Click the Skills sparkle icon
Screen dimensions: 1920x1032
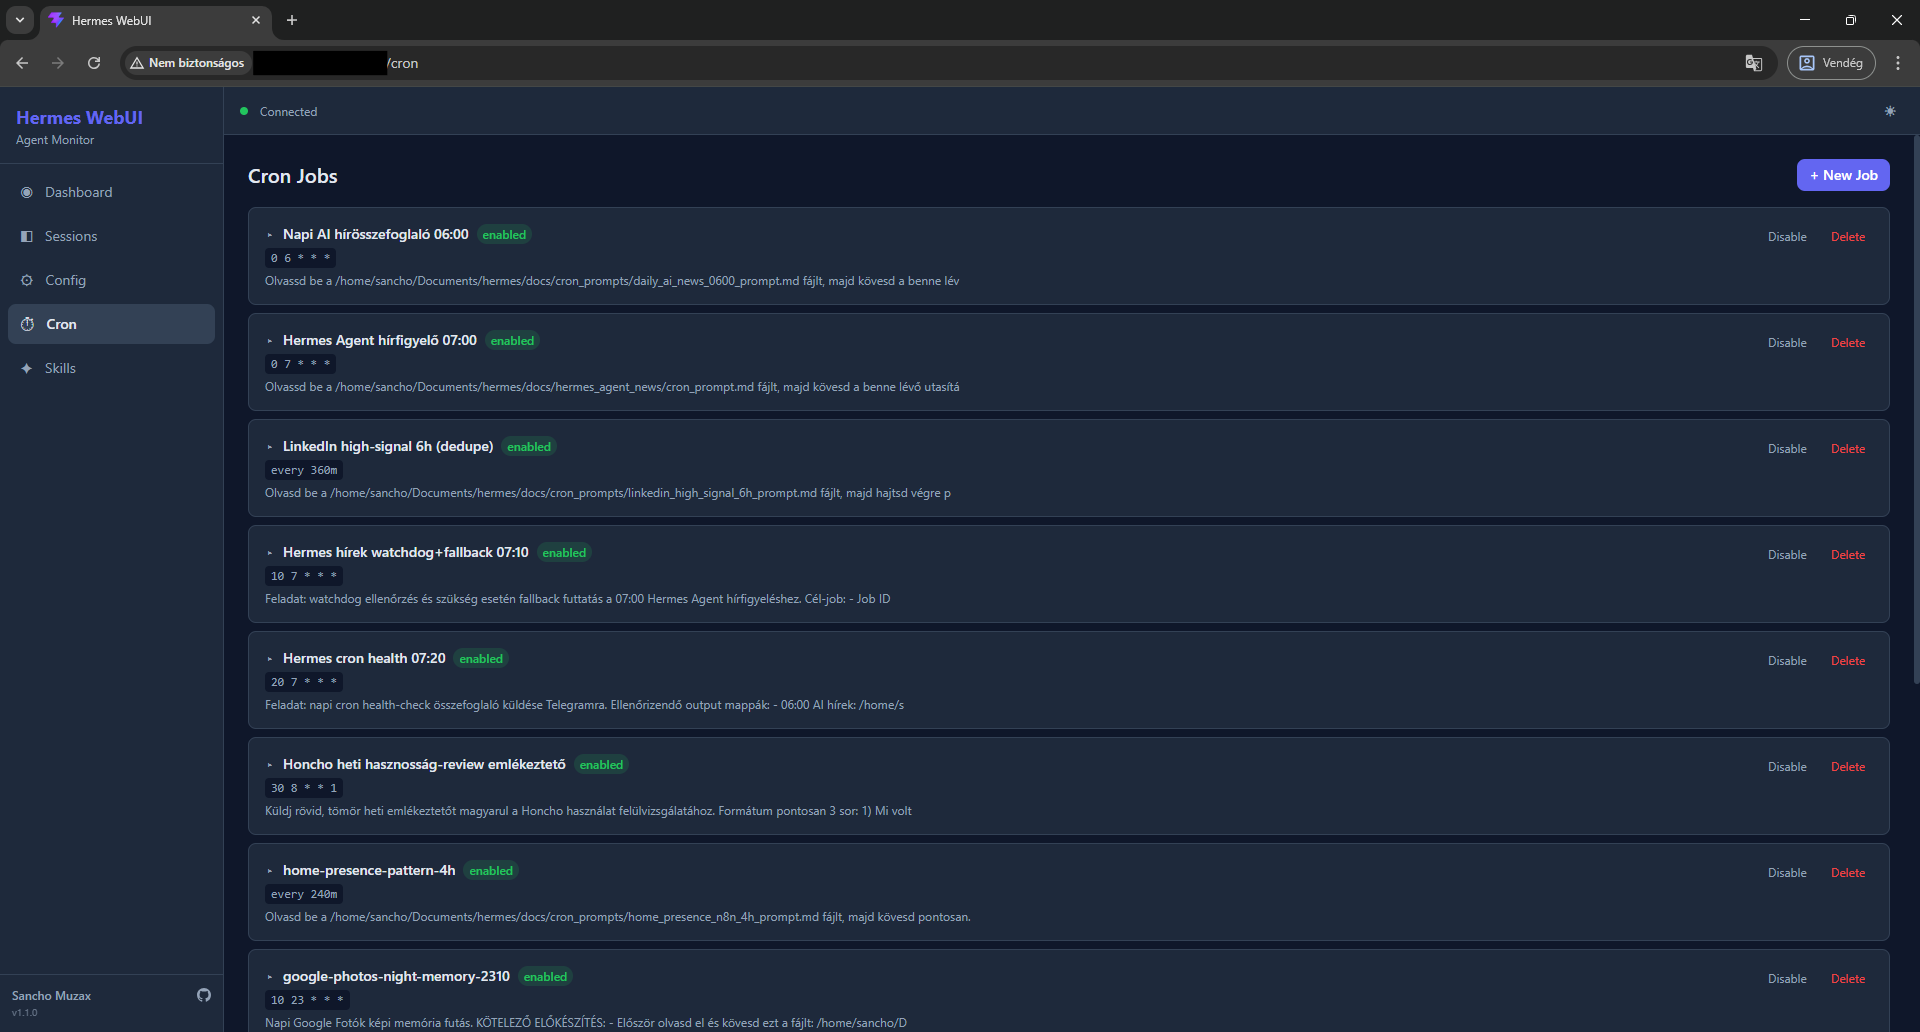click(27, 368)
